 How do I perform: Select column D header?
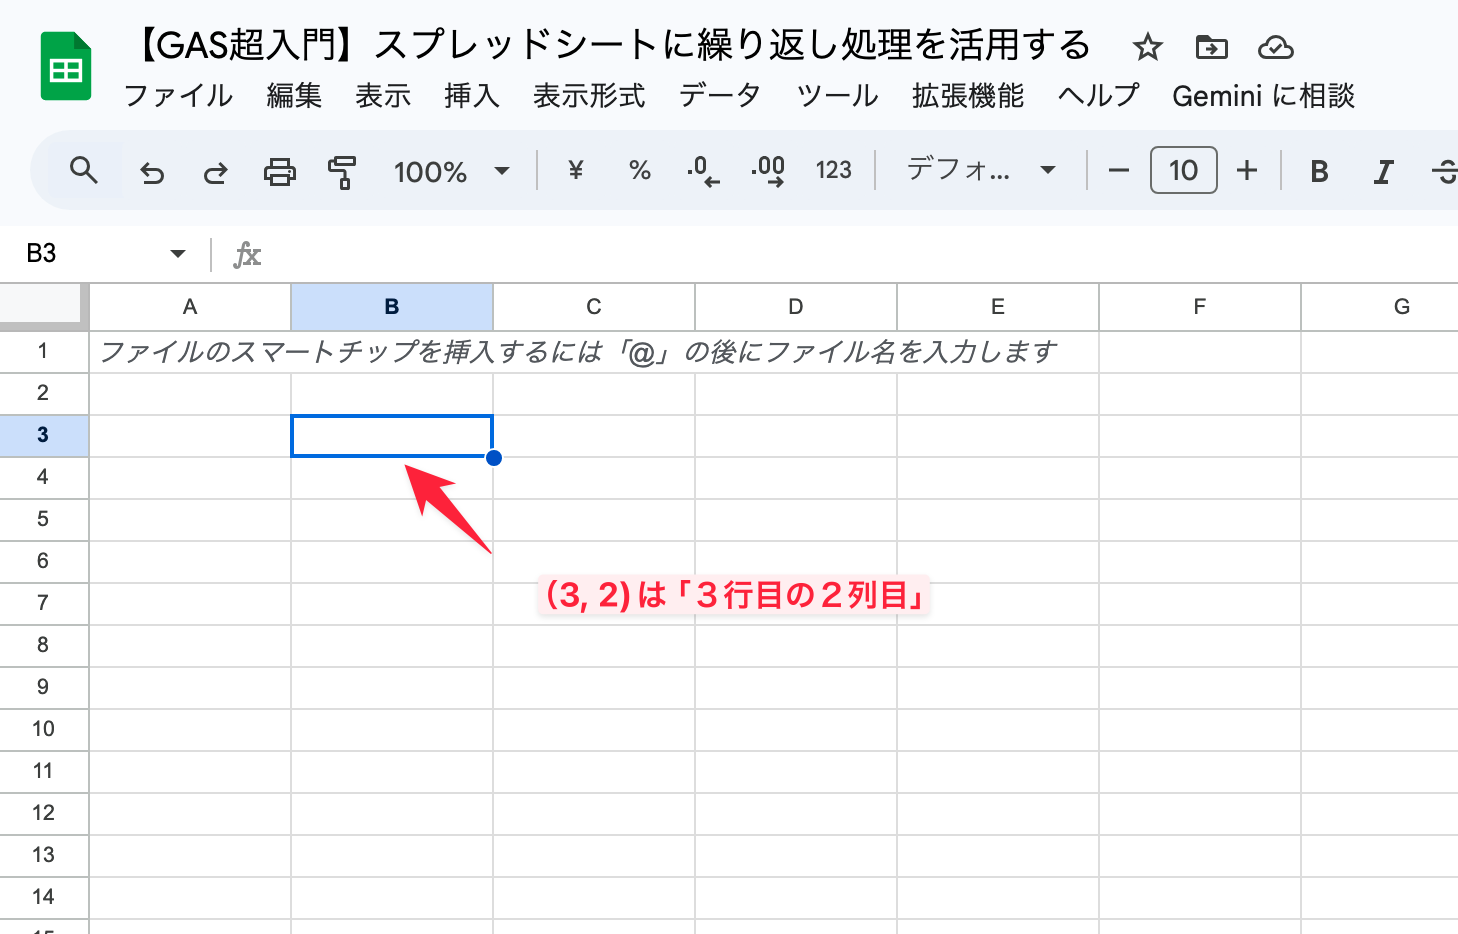(x=795, y=307)
